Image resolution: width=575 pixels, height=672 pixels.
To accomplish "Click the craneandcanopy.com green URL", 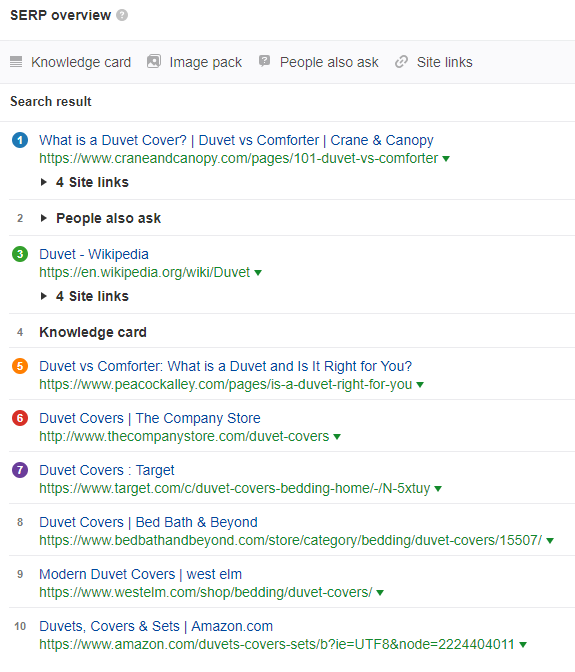I will coord(239,159).
